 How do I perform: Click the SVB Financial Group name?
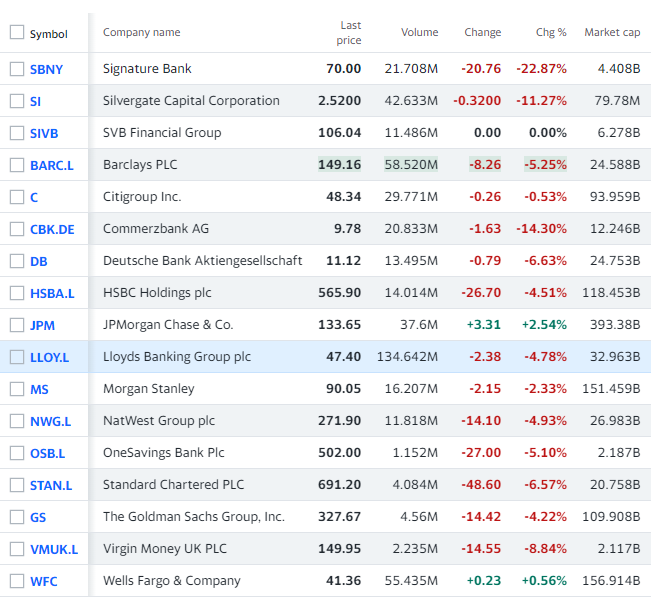(162, 132)
